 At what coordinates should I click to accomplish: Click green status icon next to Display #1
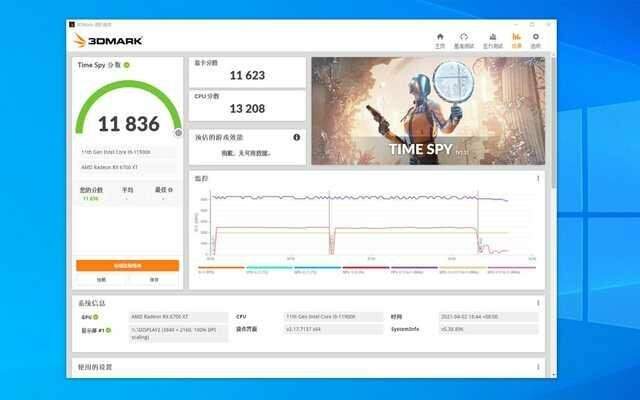pos(107,329)
